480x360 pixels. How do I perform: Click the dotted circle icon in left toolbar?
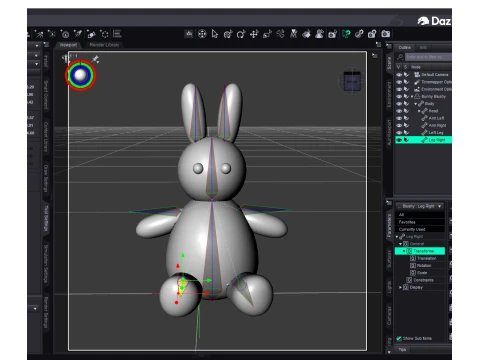tap(104, 34)
